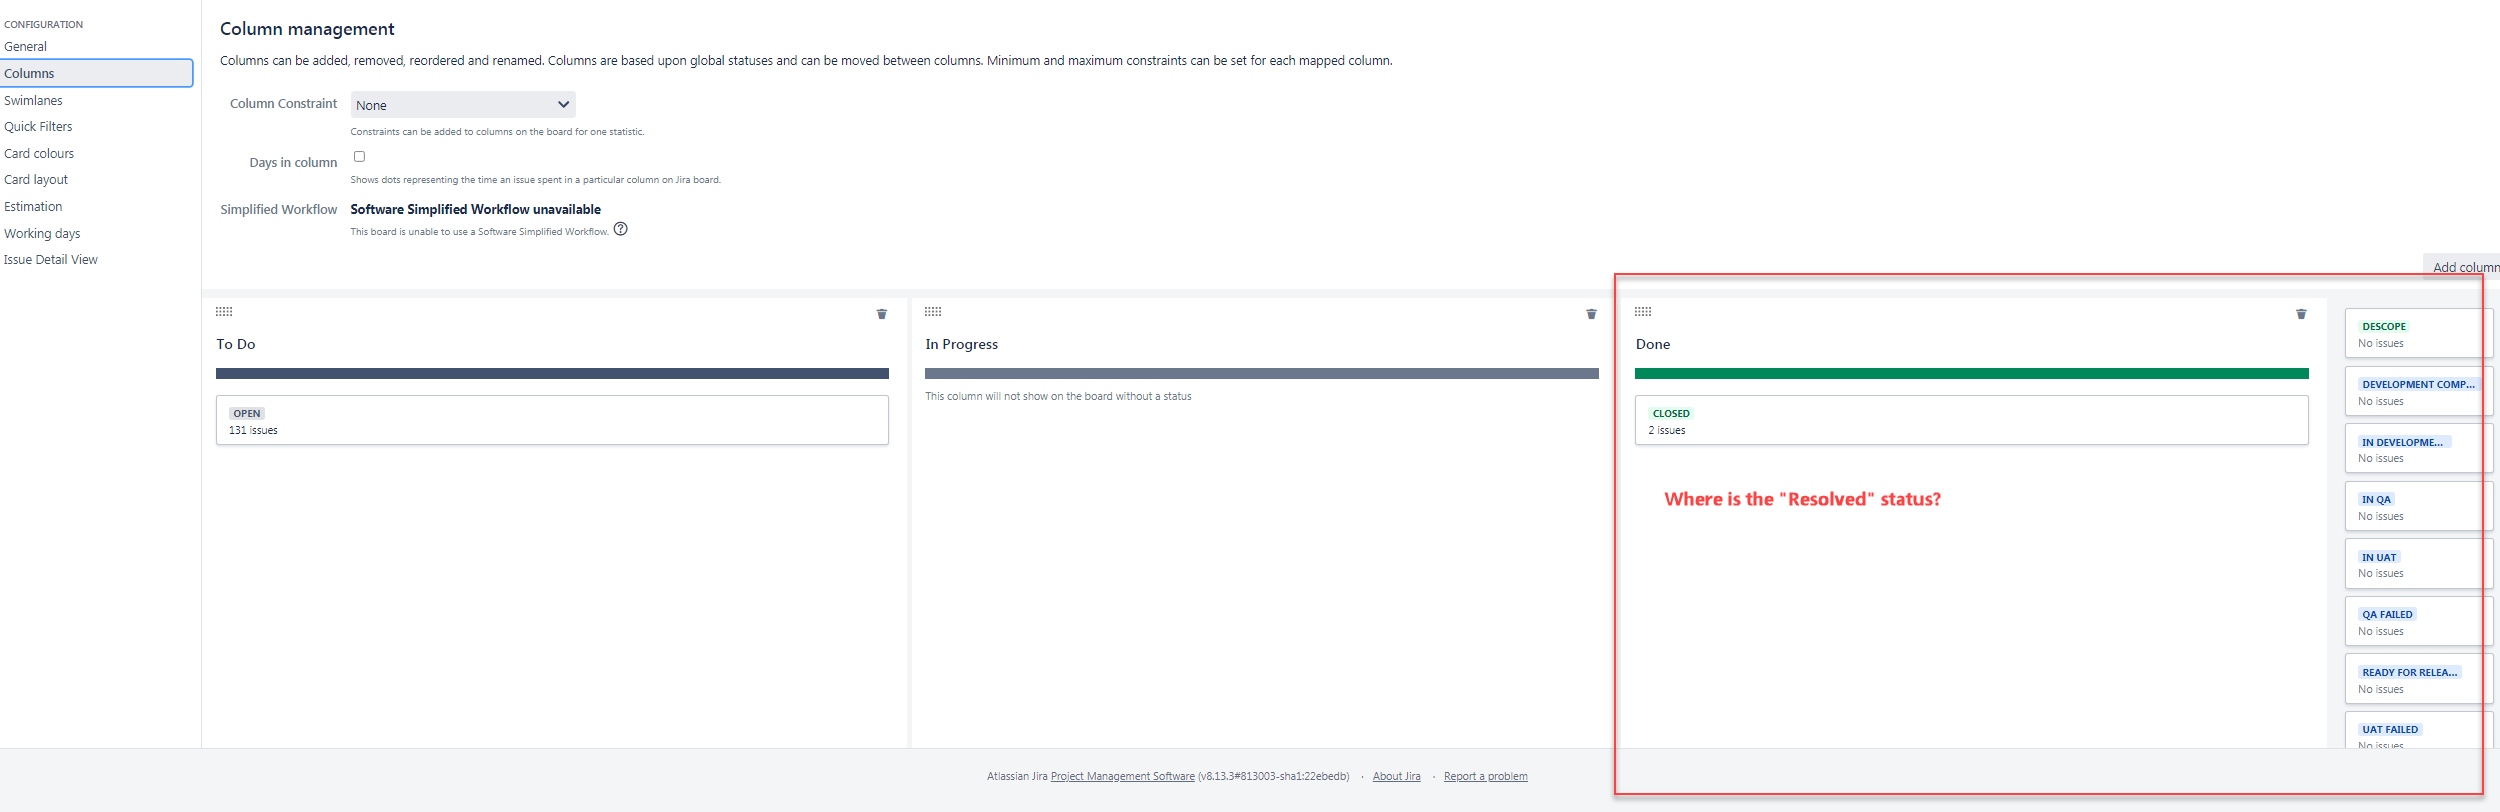Select the CLOSED status card
Screen dimensions: 2500x812
coord(1972,420)
